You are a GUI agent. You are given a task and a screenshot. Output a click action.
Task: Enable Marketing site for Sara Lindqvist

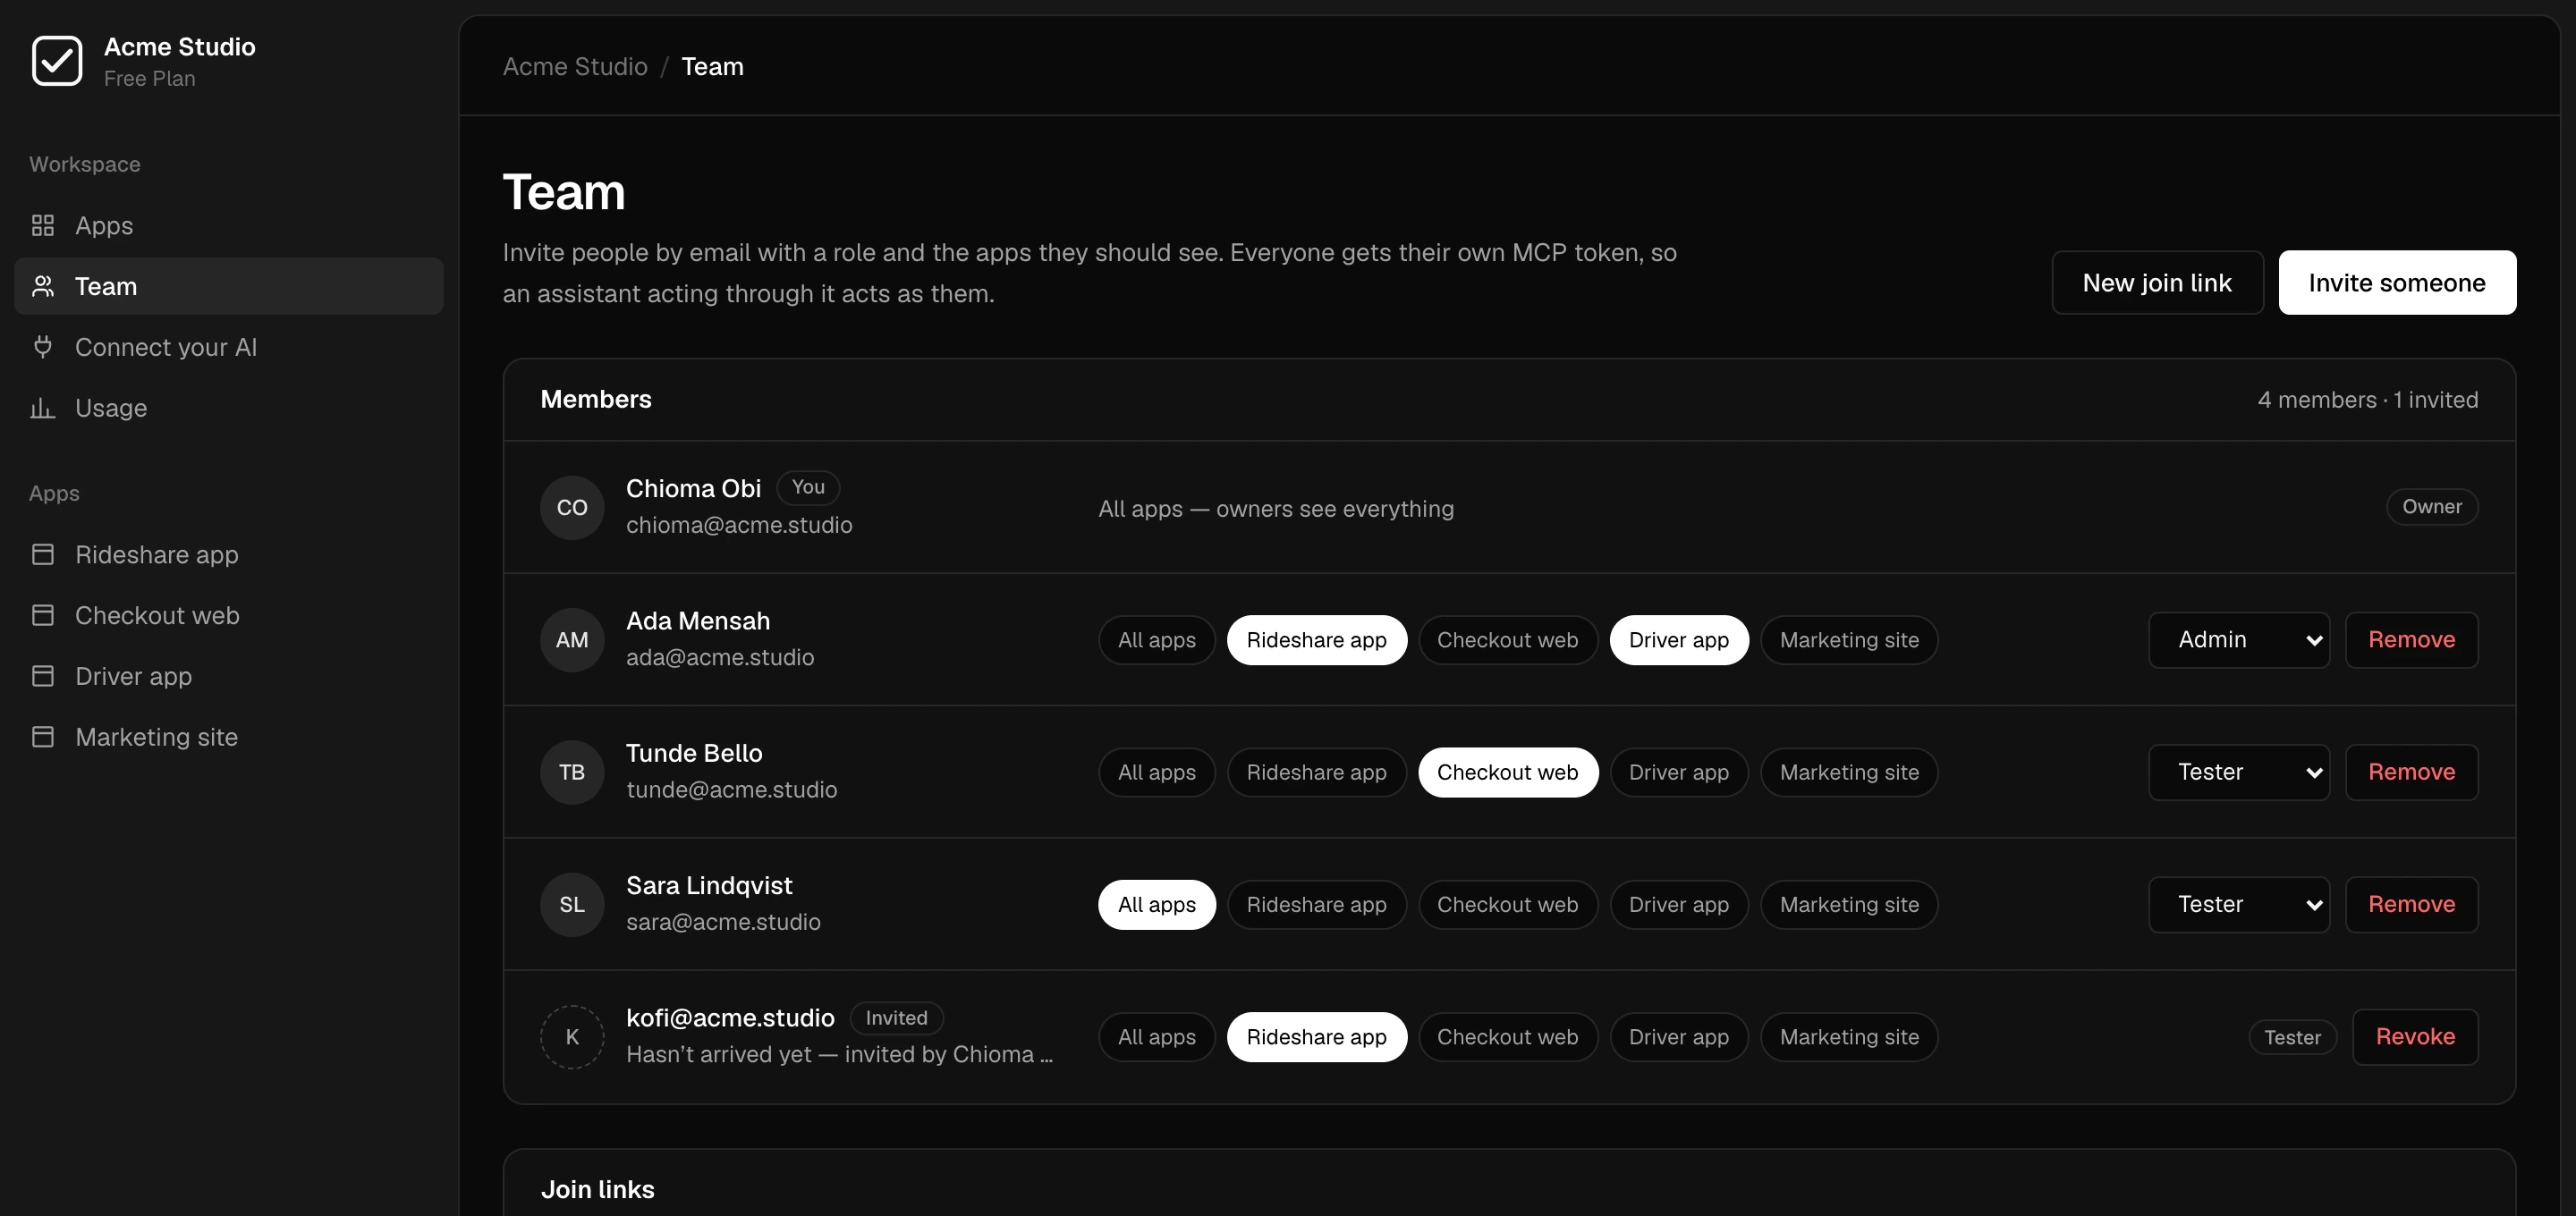point(1849,904)
